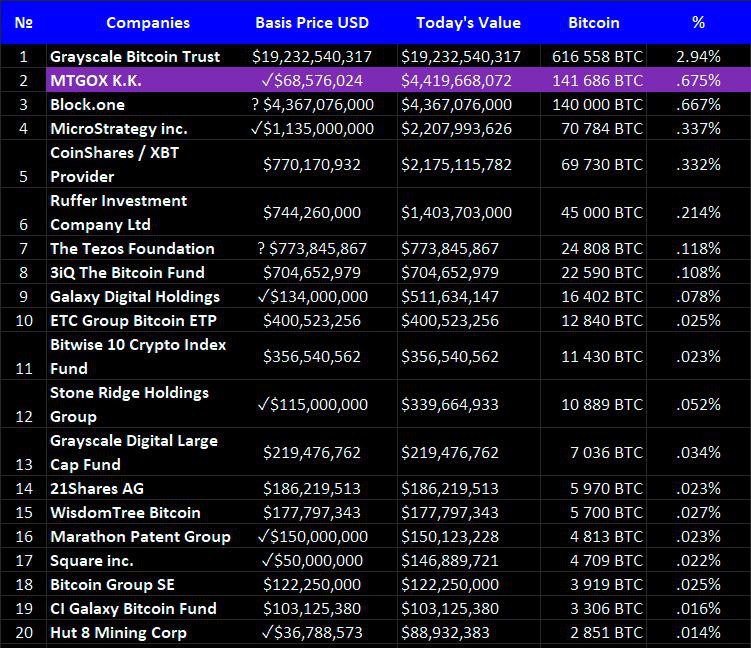Click today's value $88,932,383
This screenshot has height=648, width=751.
[x=443, y=632]
